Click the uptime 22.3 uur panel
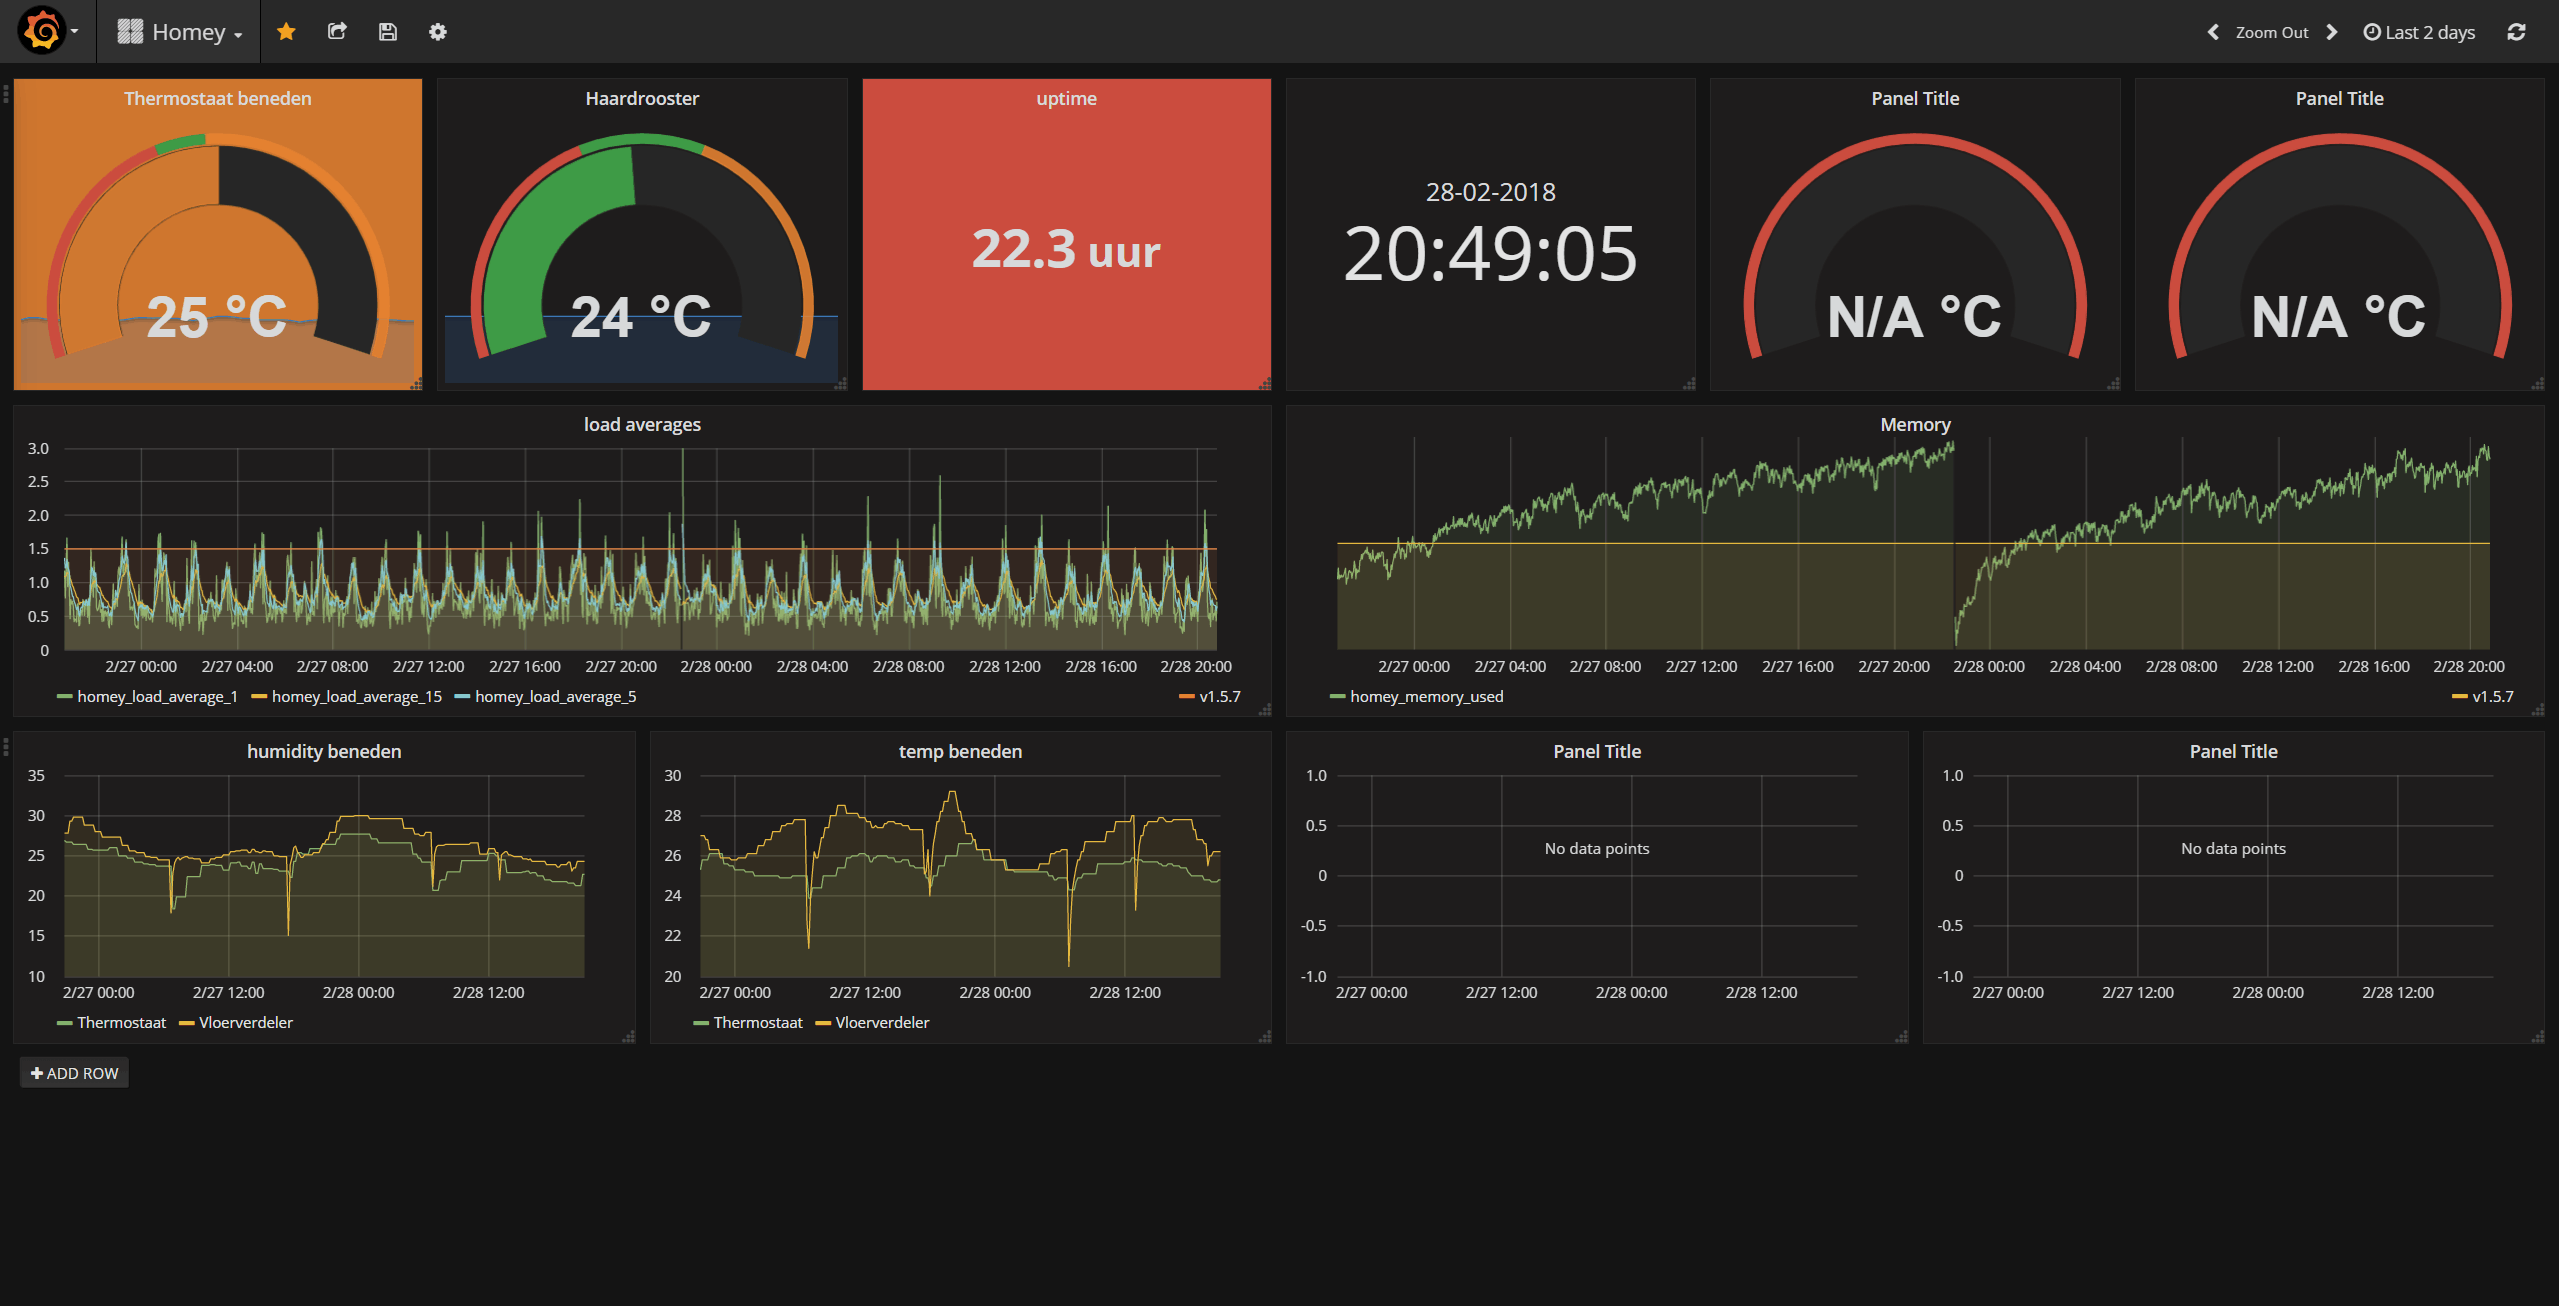 click(1066, 248)
